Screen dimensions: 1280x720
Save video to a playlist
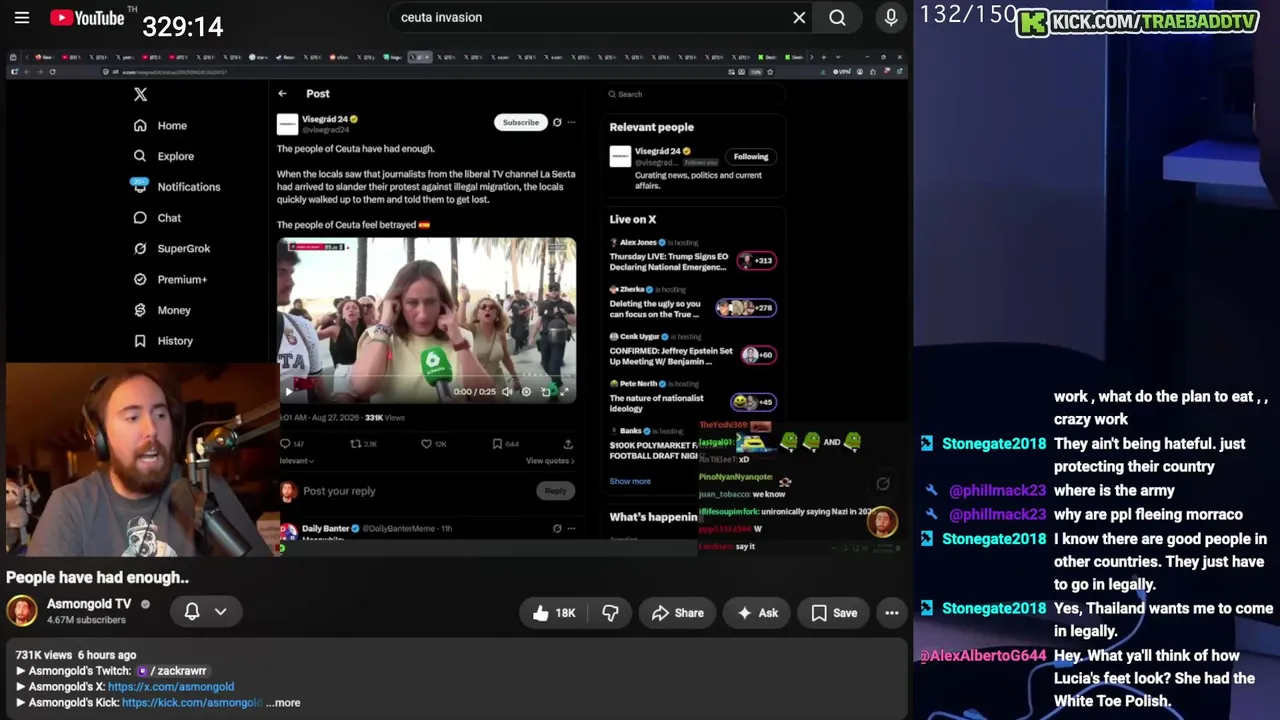pyautogui.click(x=833, y=613)
